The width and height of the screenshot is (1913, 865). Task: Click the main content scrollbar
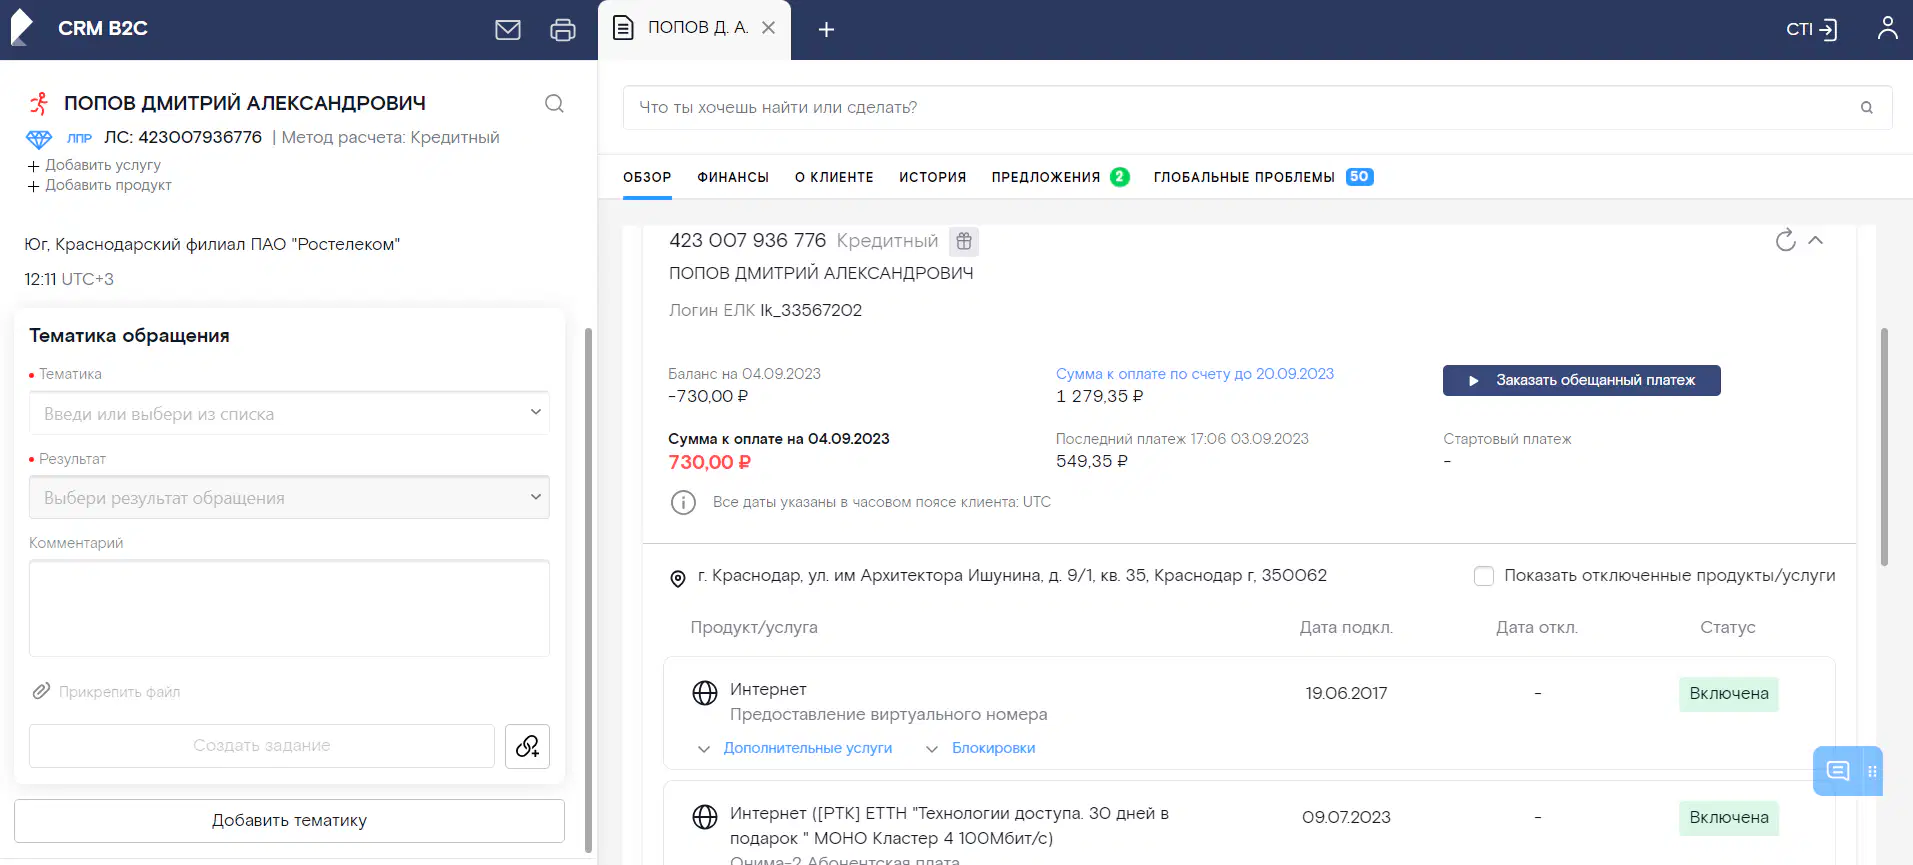click(x=1884, y=447)
